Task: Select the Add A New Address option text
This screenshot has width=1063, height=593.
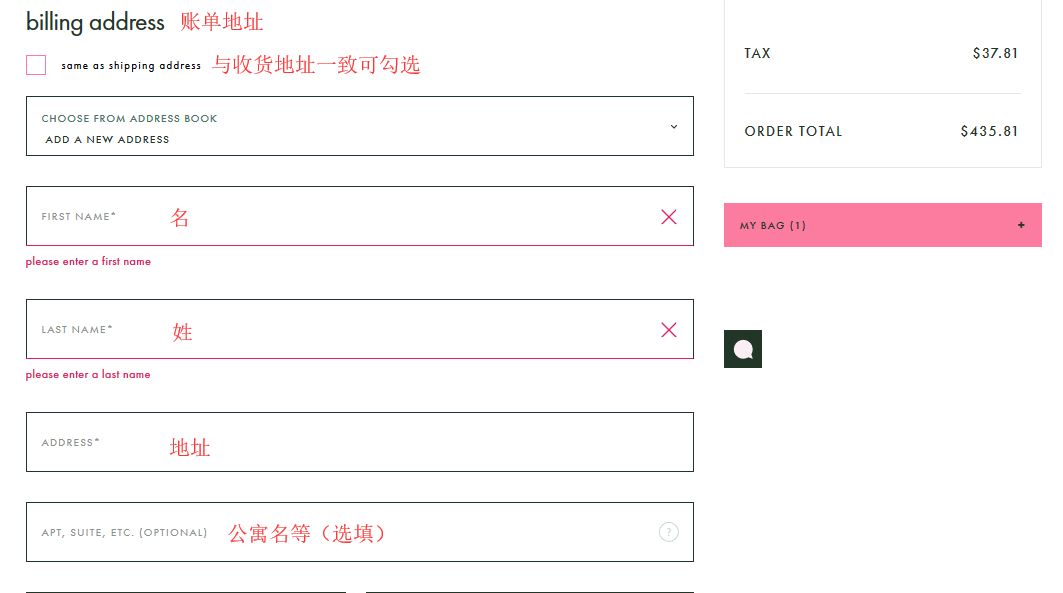Action: (x=107, y=140)
